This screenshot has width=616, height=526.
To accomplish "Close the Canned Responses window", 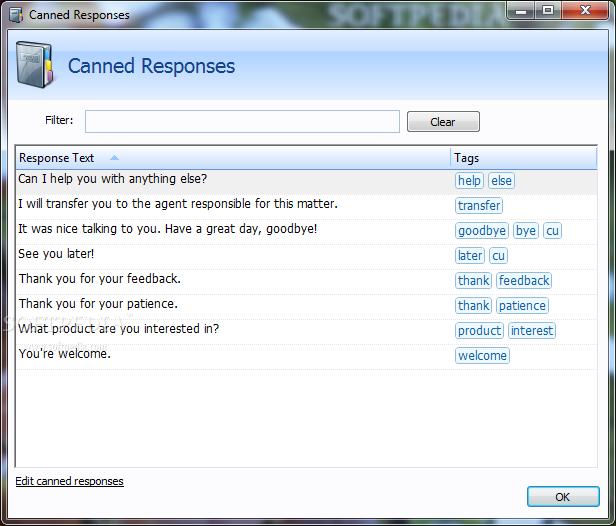I will 585,11.
